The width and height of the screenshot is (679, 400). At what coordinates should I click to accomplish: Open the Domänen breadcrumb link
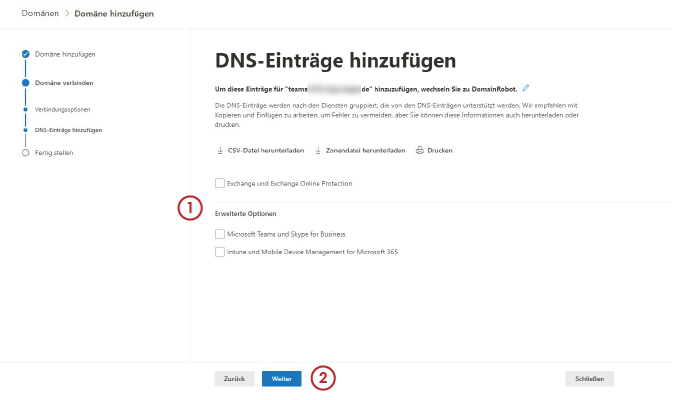[40, 13]
